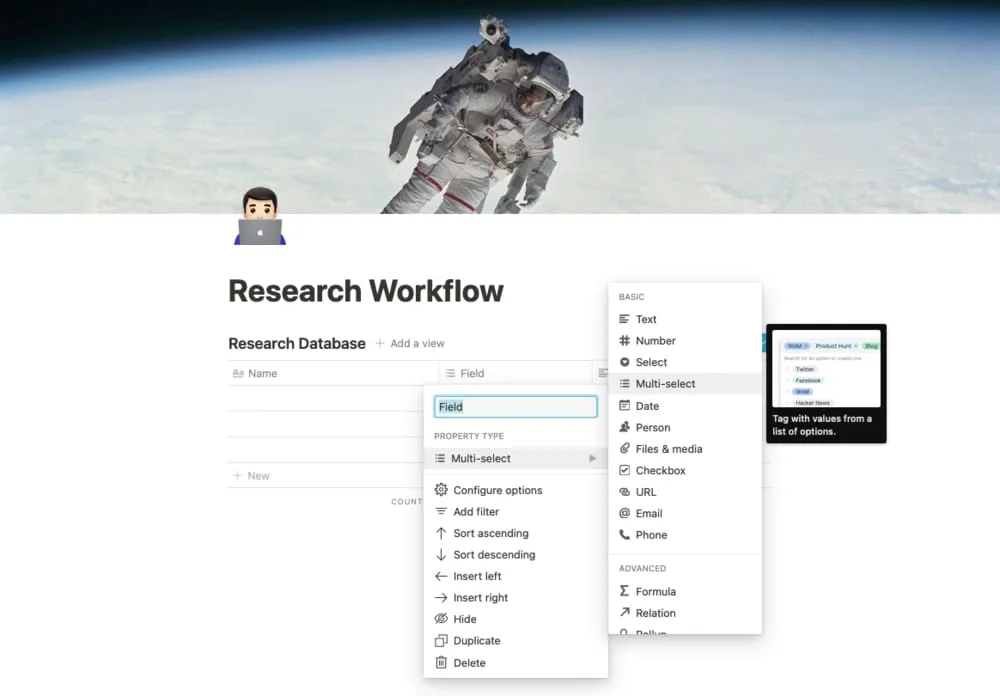Click the astronaut cover image
The image size is (1000, 696).
click(500, 107)
